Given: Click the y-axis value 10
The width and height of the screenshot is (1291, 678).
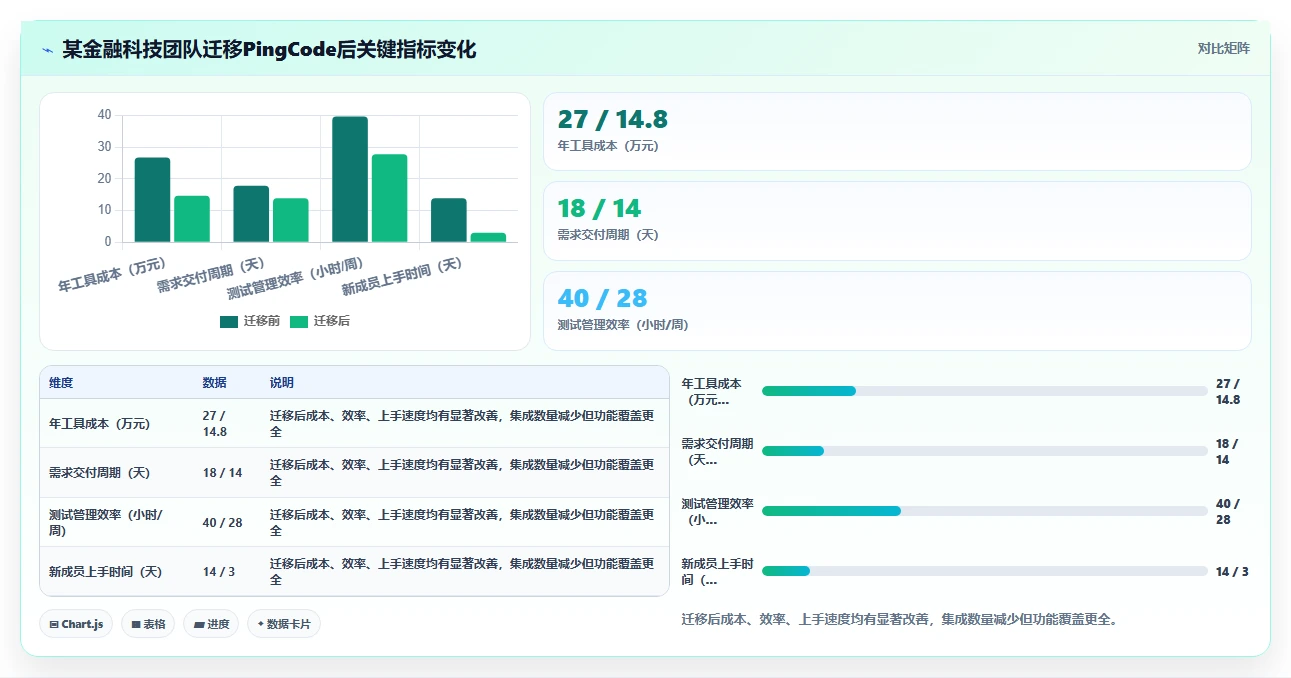Looking at the screenshot, I should pos(105,210).
